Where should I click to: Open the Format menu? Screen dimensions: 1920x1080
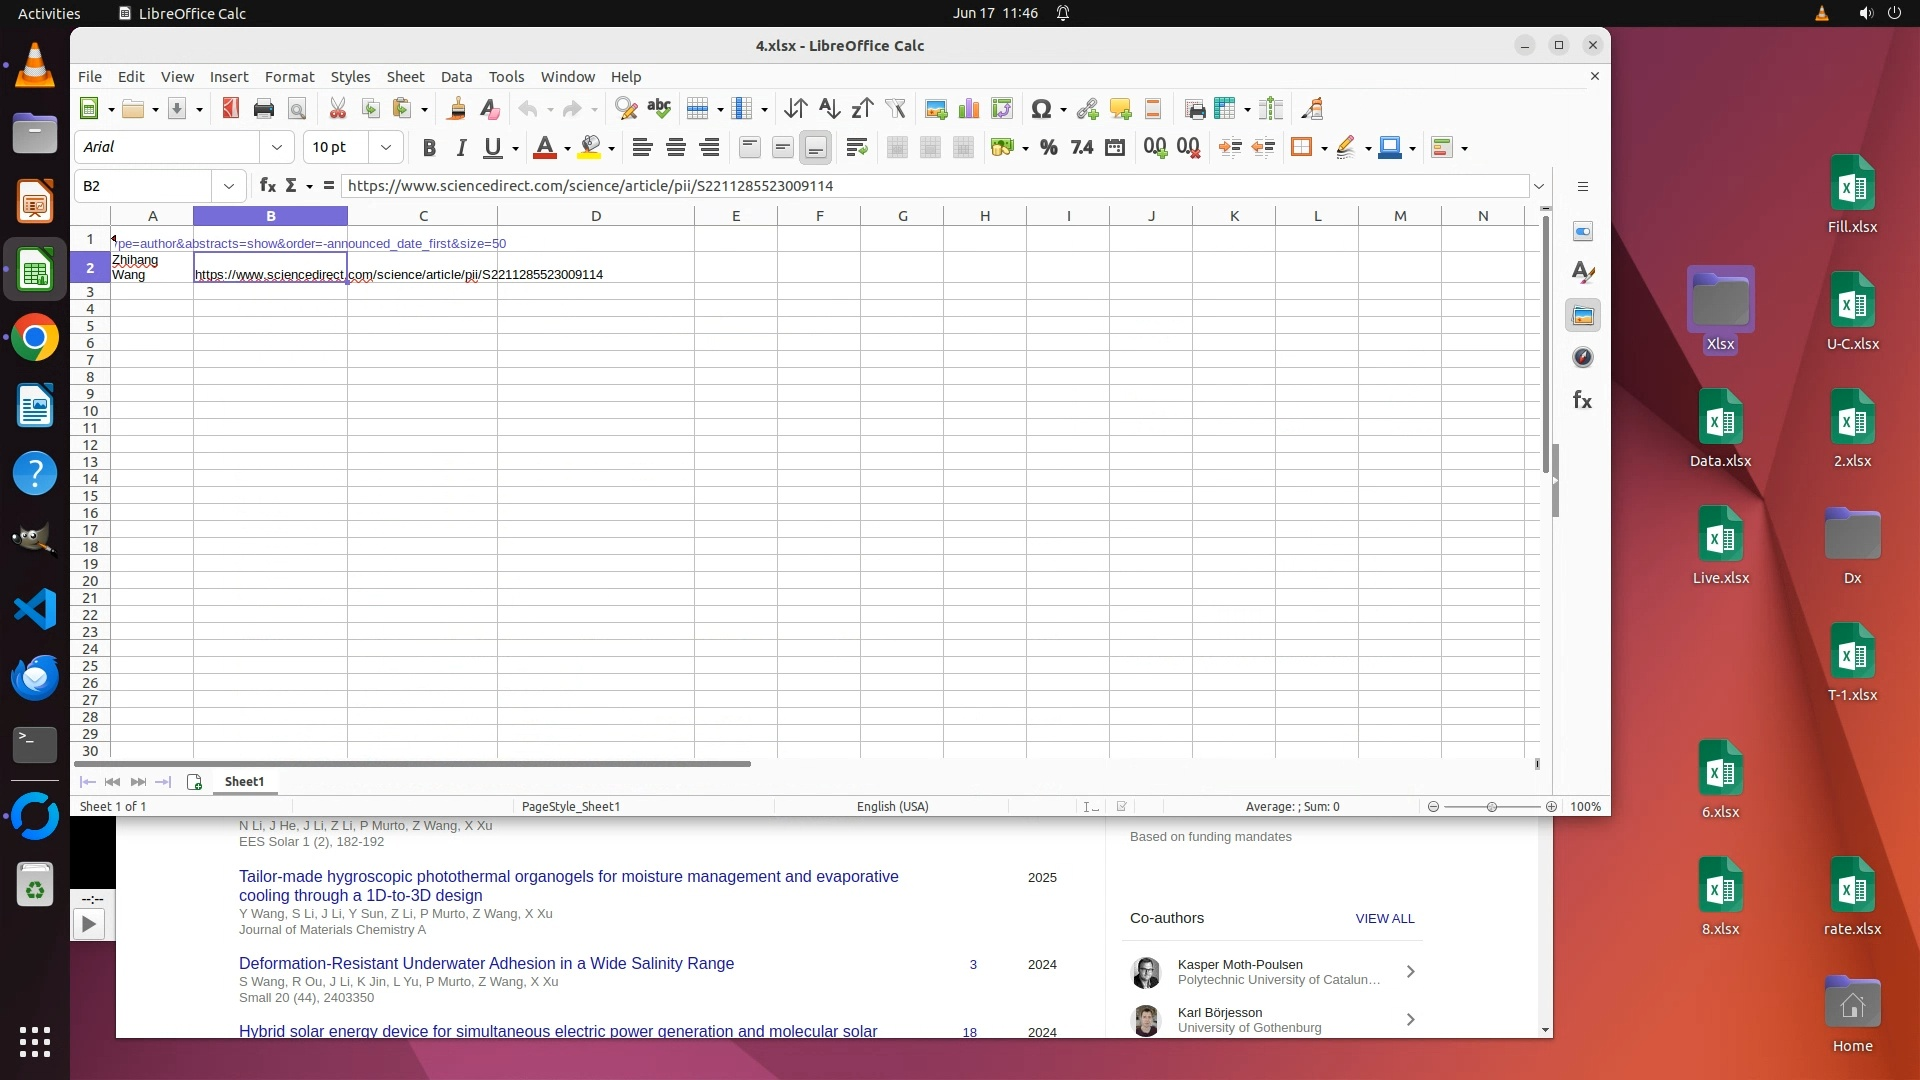289,77
